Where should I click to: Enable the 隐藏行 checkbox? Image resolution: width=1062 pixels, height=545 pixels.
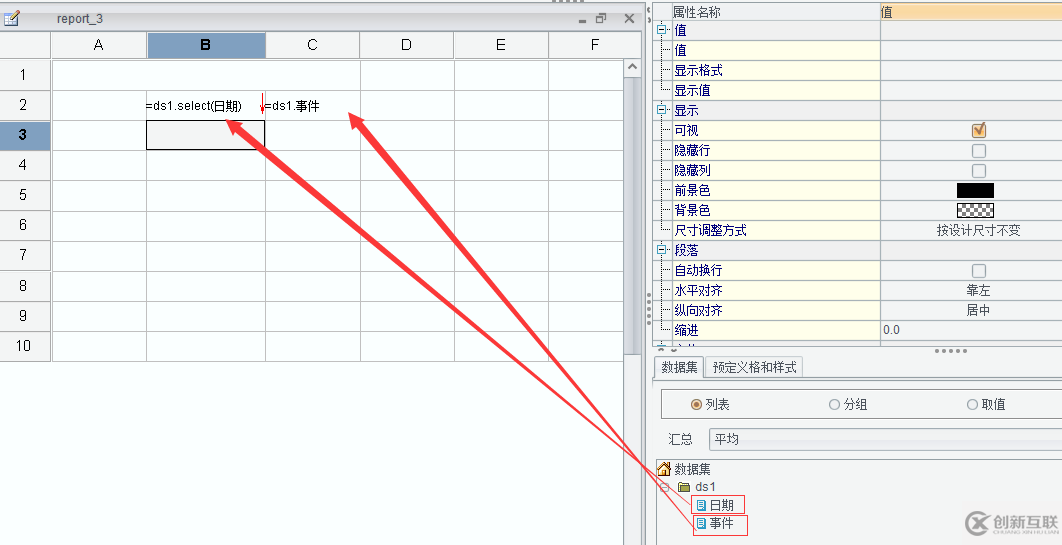(979, 150)
